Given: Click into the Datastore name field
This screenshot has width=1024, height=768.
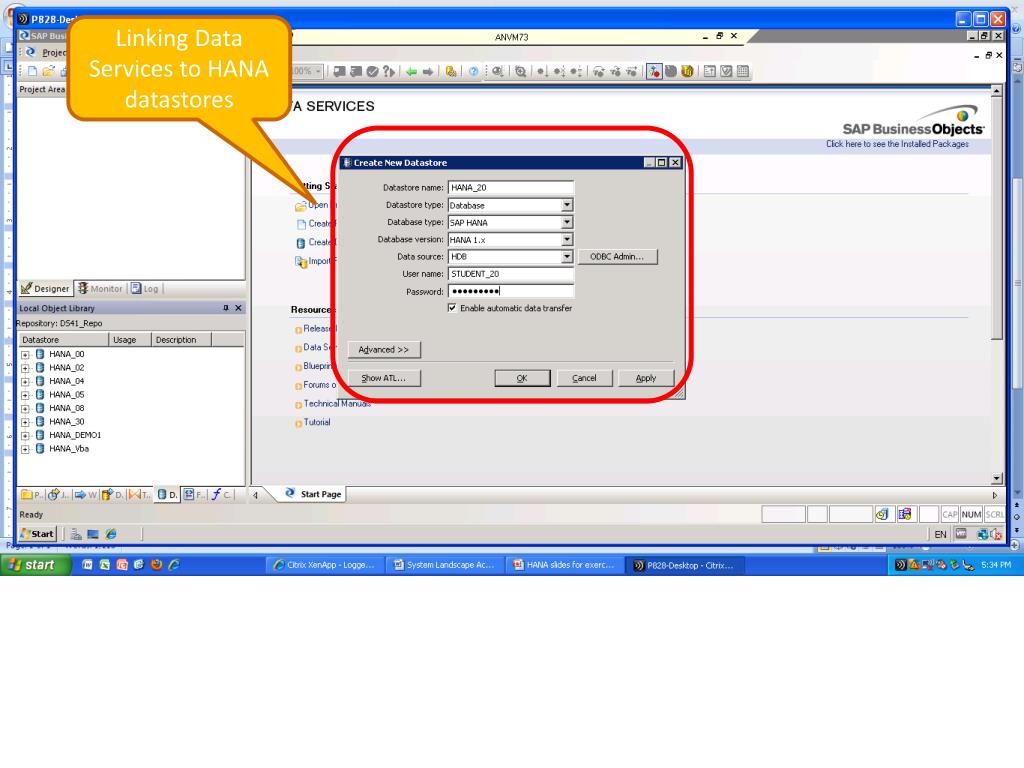Looking at the screenshot, I should pyautogui.click(x=511, y=187).
